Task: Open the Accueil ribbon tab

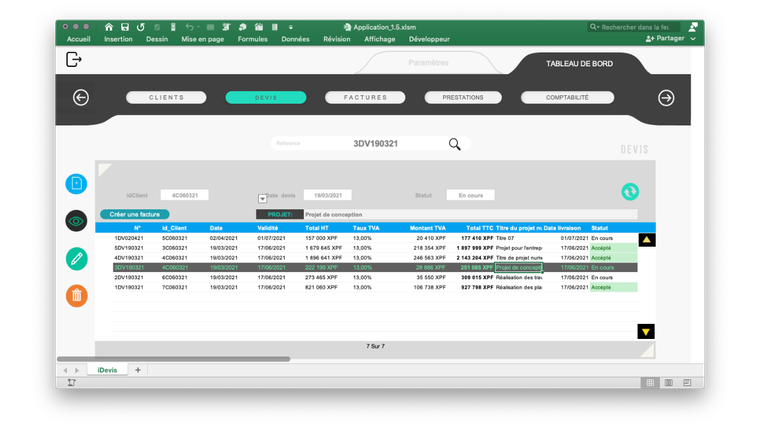Action: point(79,39)
